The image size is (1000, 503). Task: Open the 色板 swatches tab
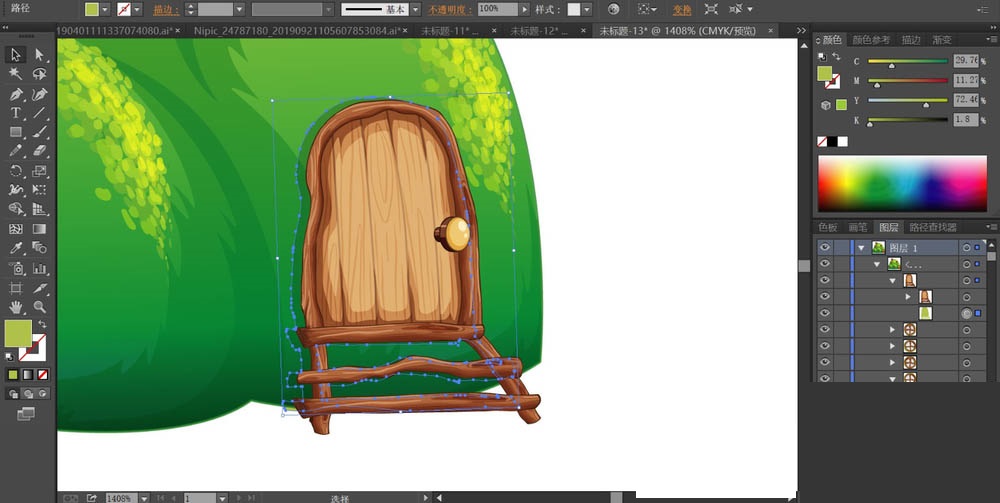coord(827,227)
